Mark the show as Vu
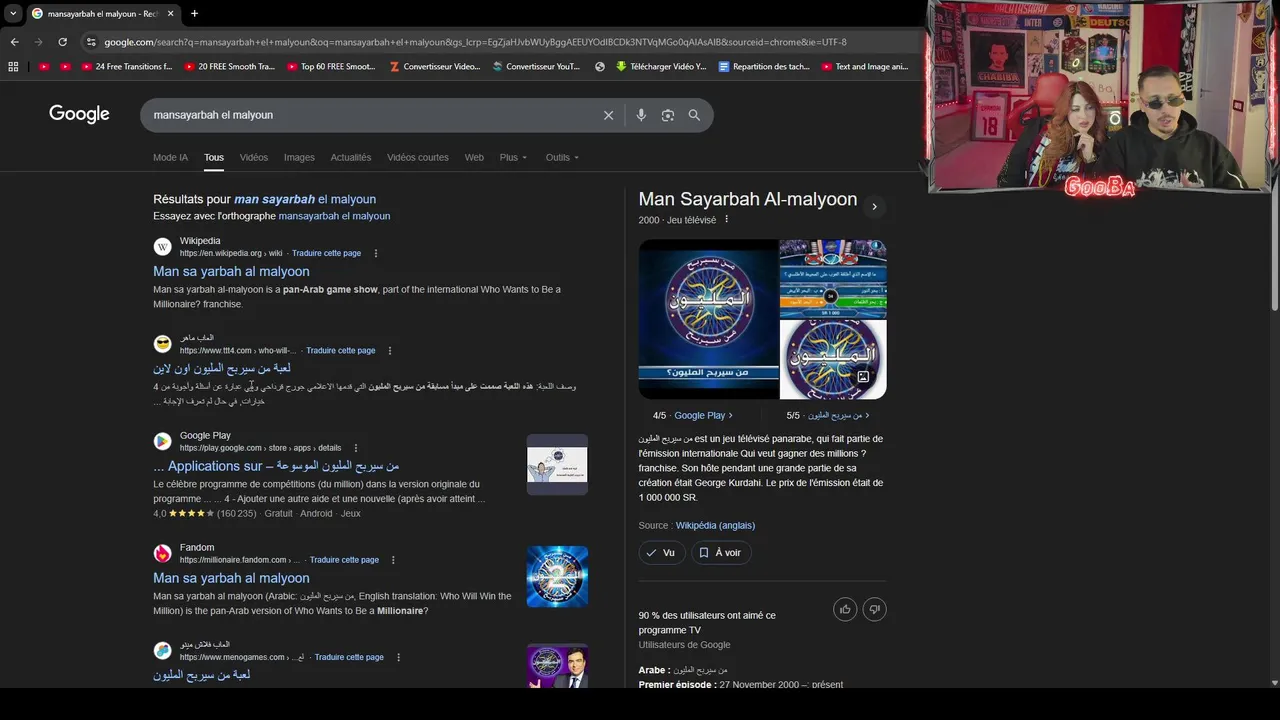 [x=661, y=552]
